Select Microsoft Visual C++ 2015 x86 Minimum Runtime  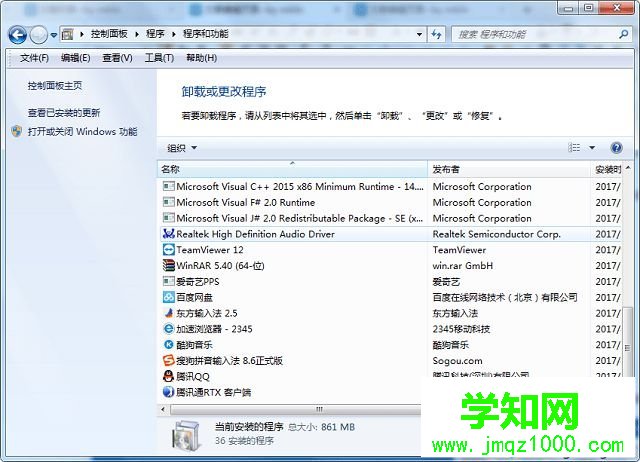pos(300,187)
